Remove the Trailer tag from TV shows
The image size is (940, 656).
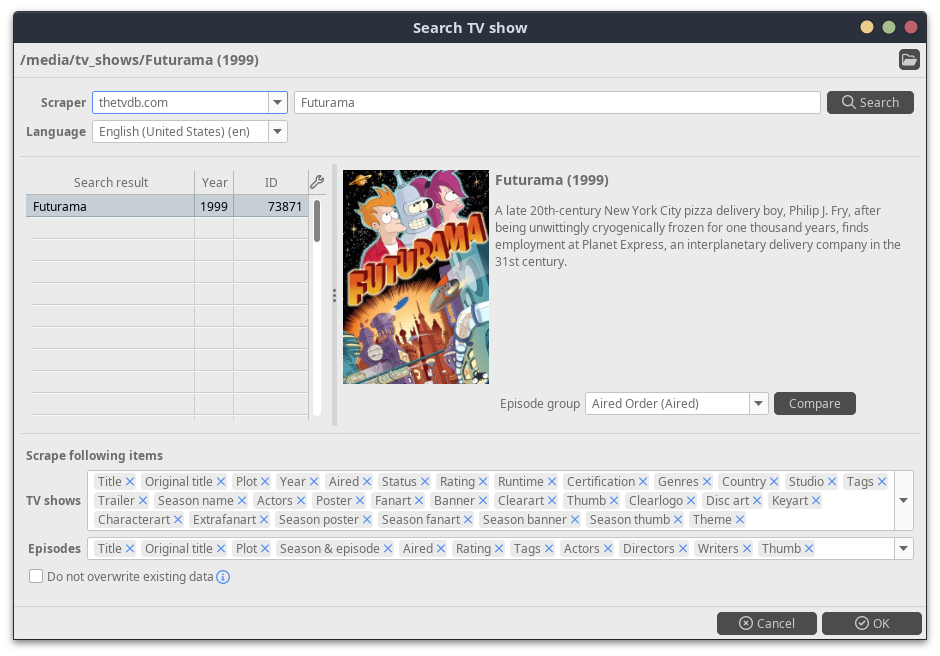[x=143, y=501]
